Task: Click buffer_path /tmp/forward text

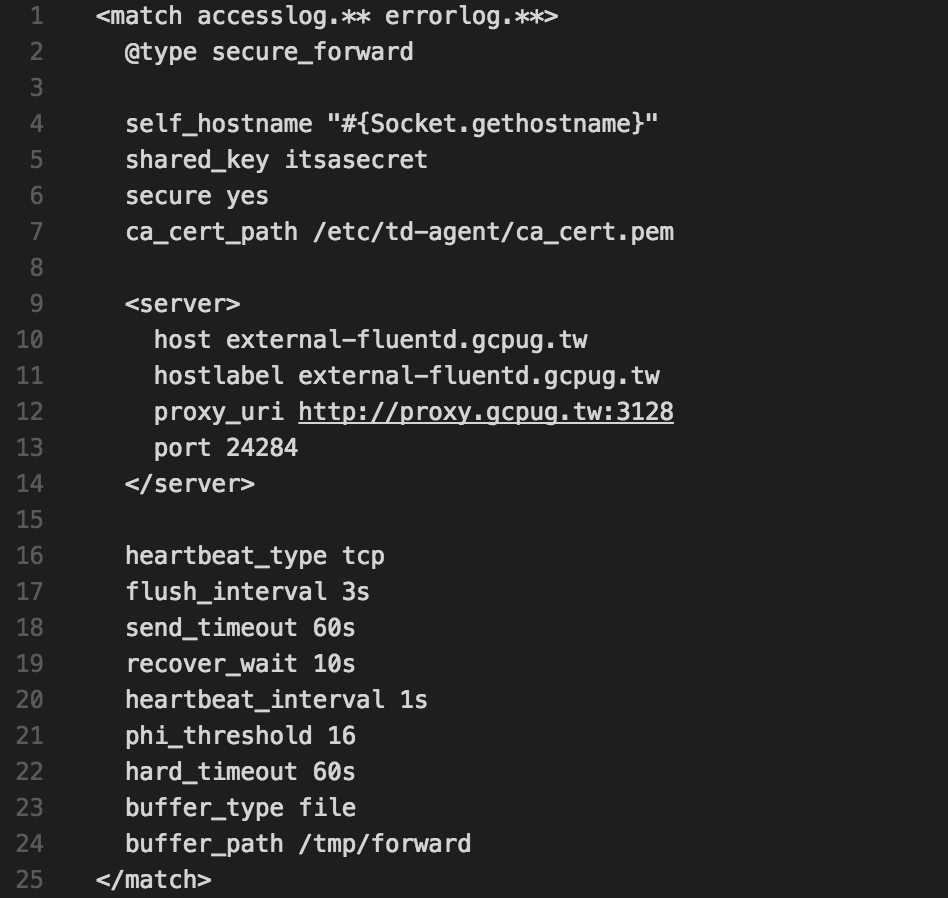Action: point(298,844)
